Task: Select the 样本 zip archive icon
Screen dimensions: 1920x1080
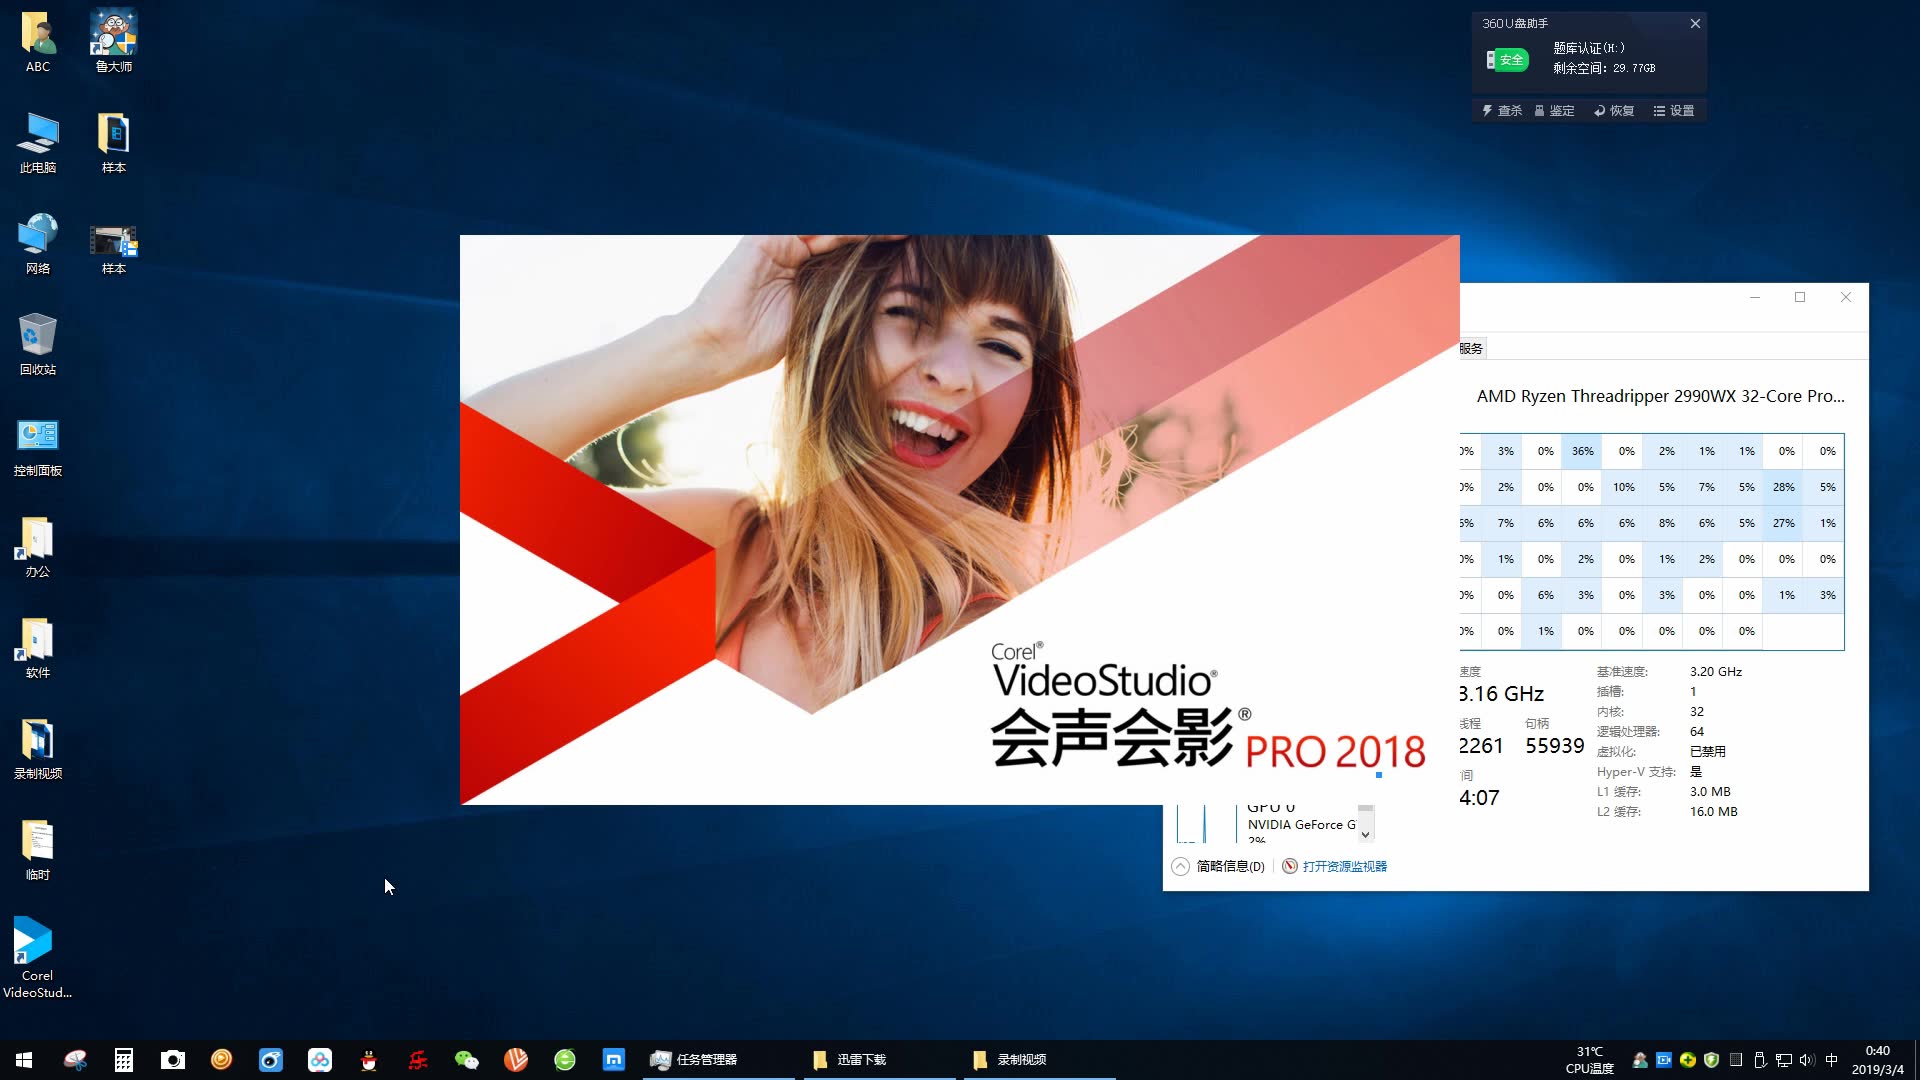Action: 114,143
